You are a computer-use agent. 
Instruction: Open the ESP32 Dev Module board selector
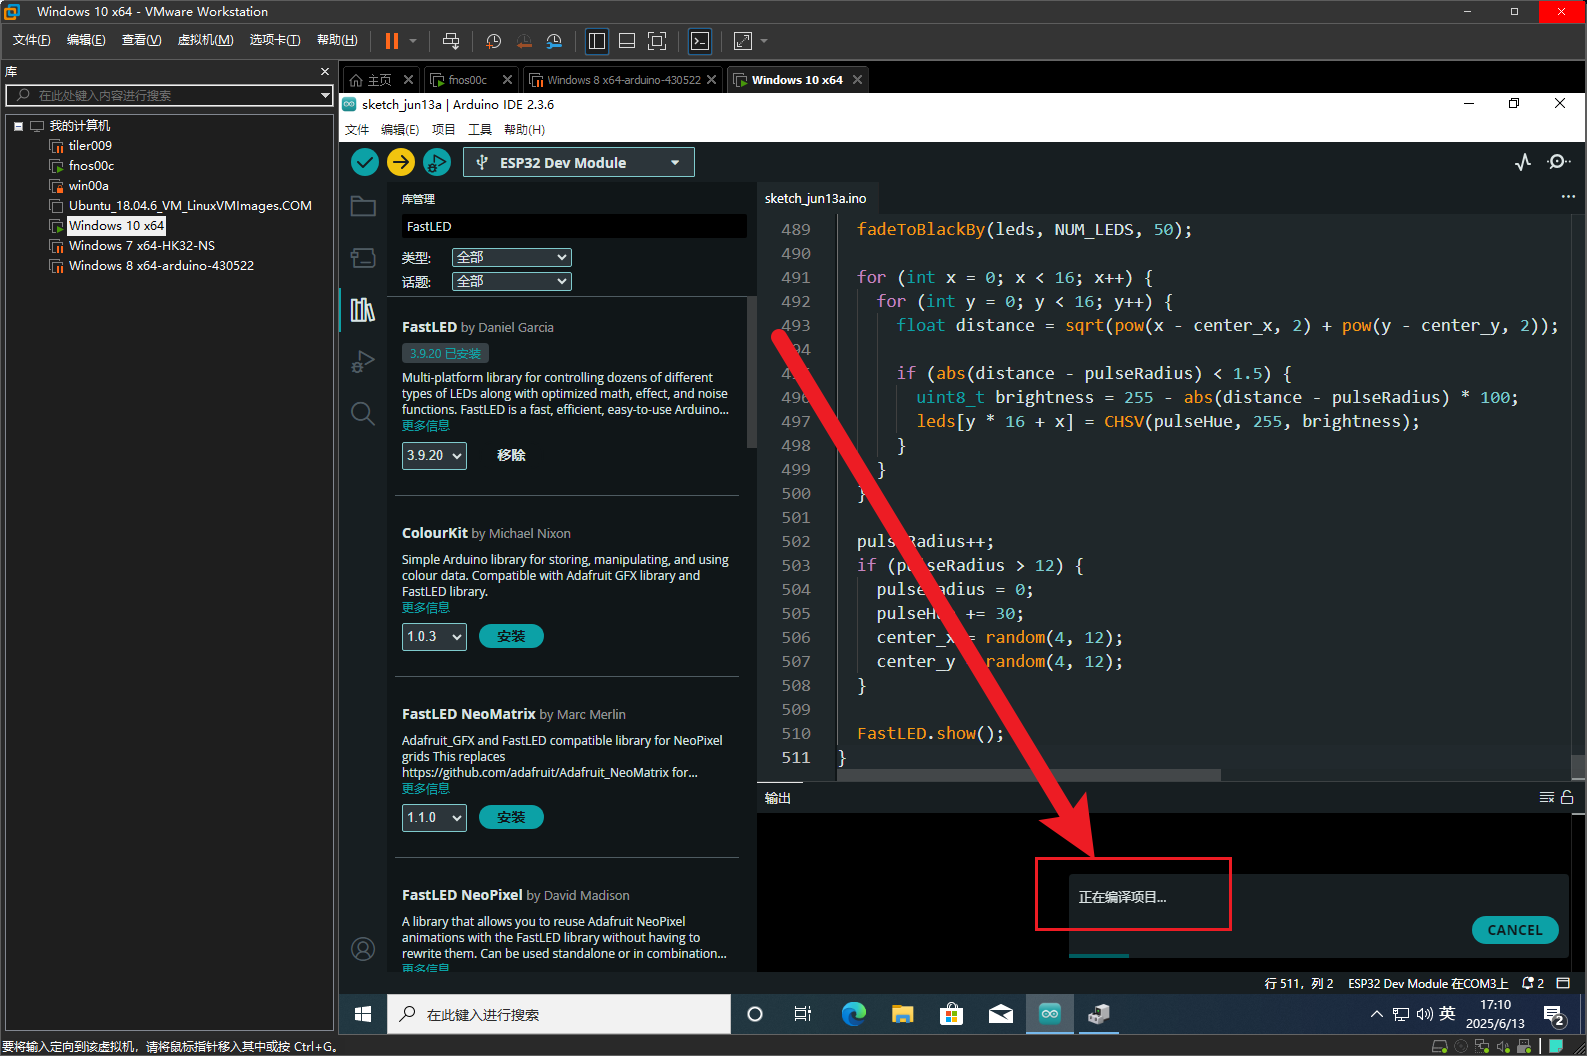click(x=579, y=162)
